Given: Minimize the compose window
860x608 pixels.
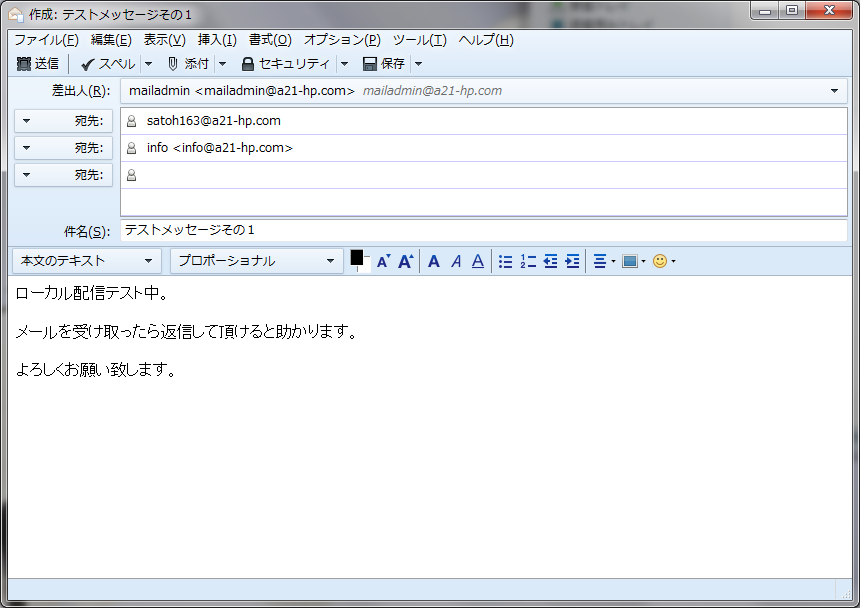Looking at the screenshot, I should click(765, 10).
